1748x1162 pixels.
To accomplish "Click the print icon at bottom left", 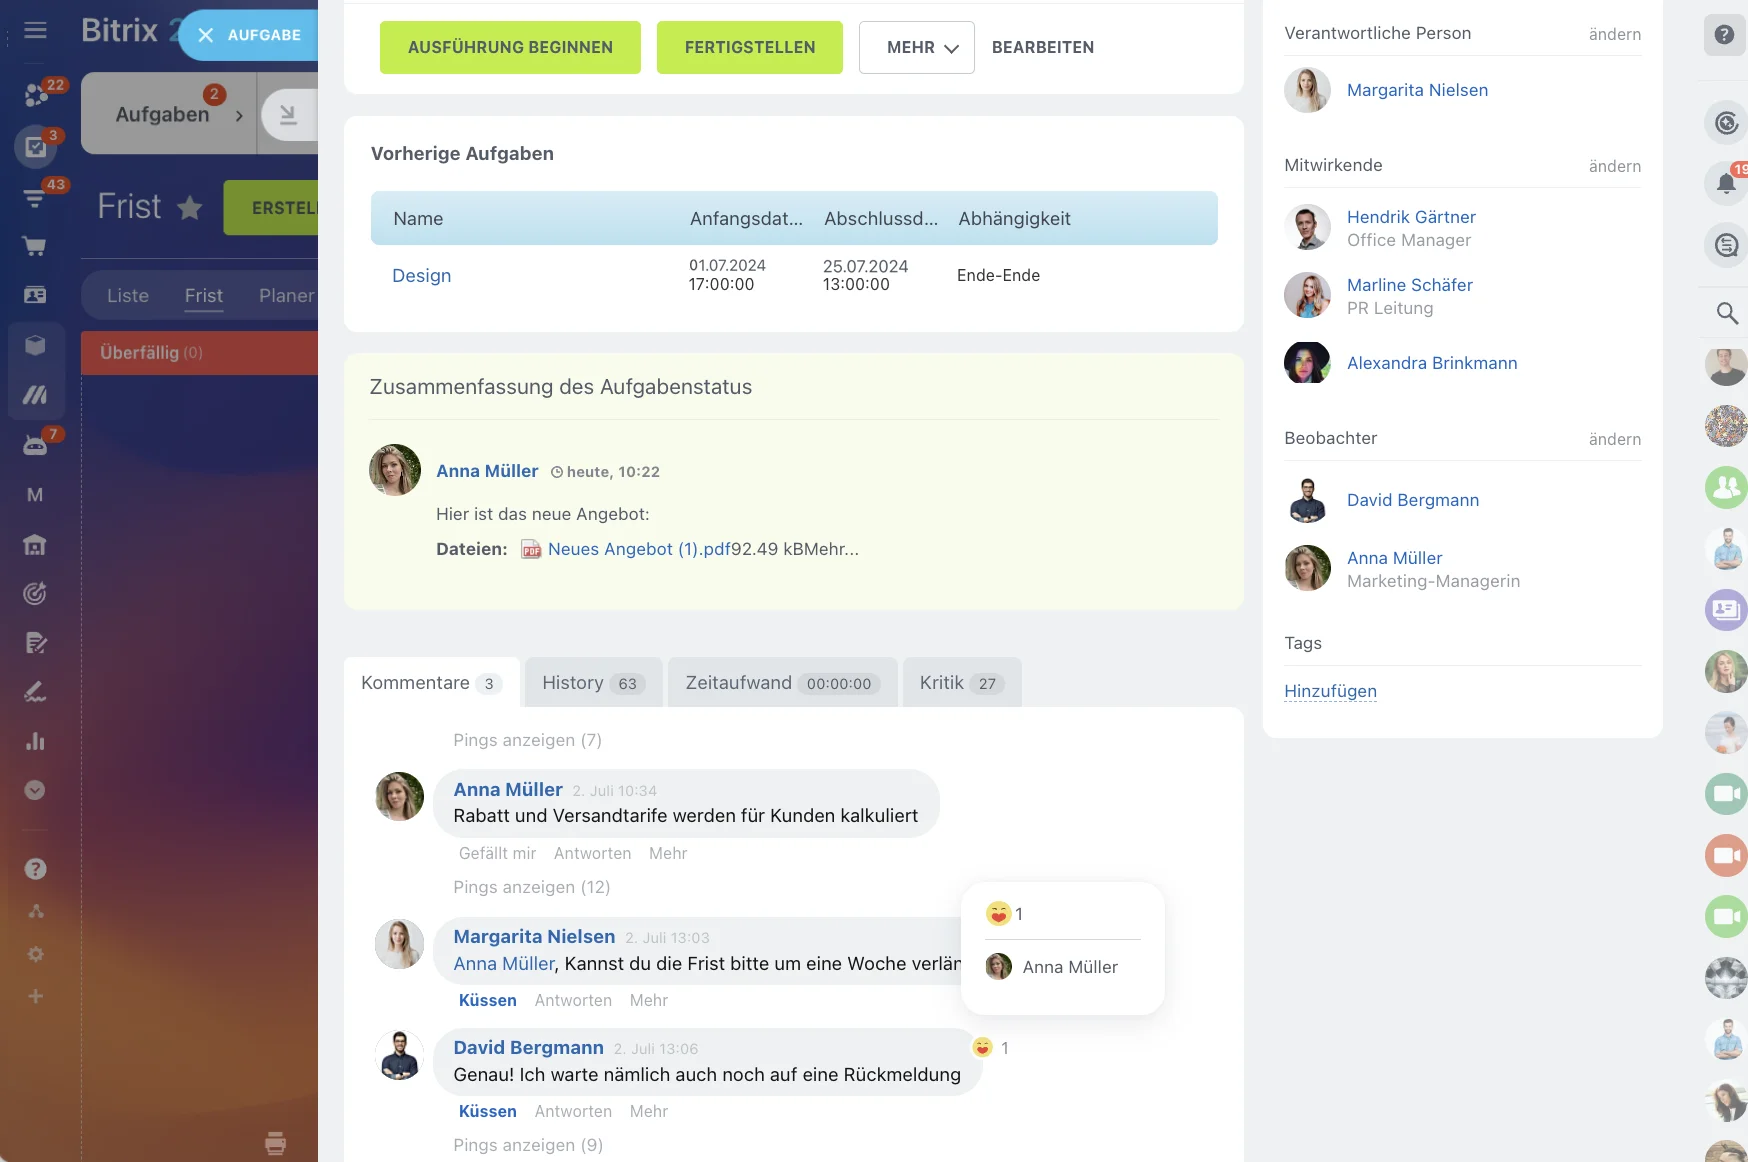I will point(275,1142).
